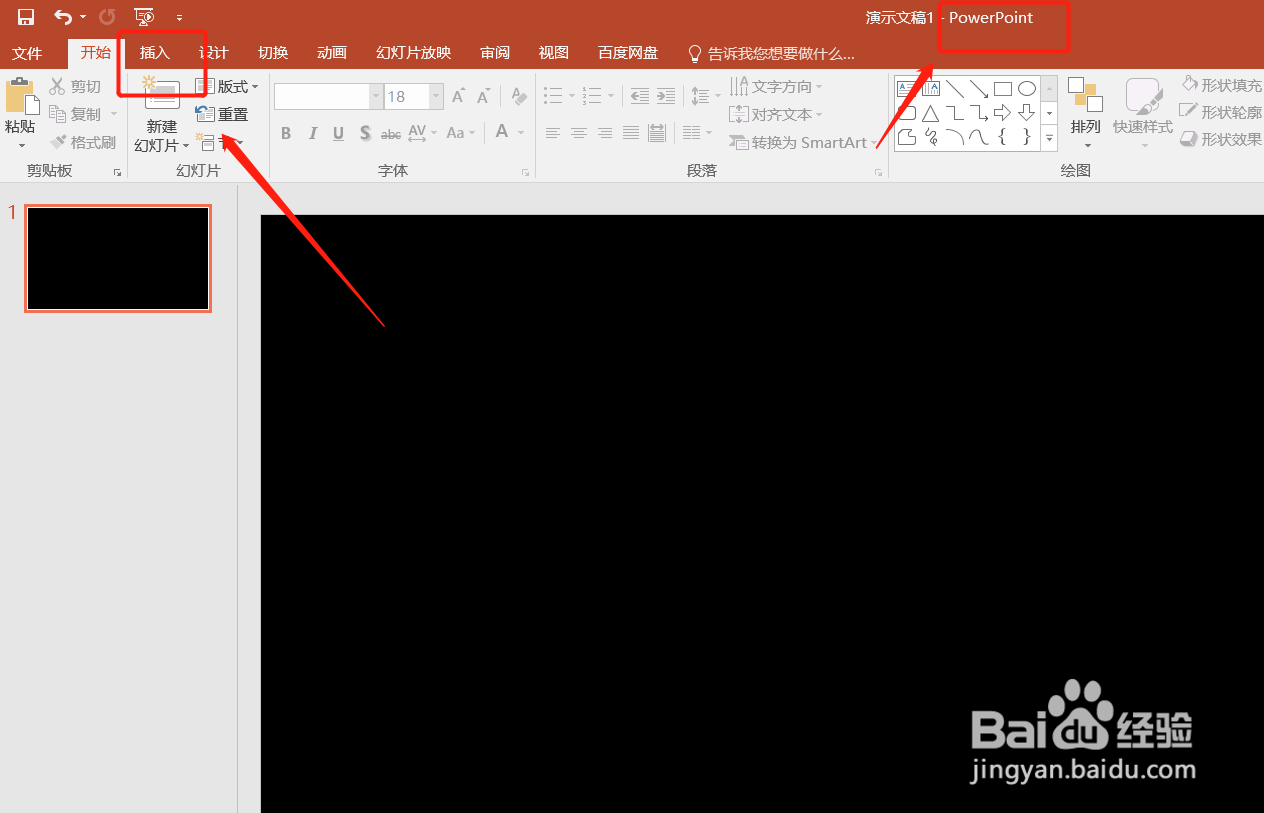Toggle Underline formatting
1264x813 pixels.
point(339,133)
